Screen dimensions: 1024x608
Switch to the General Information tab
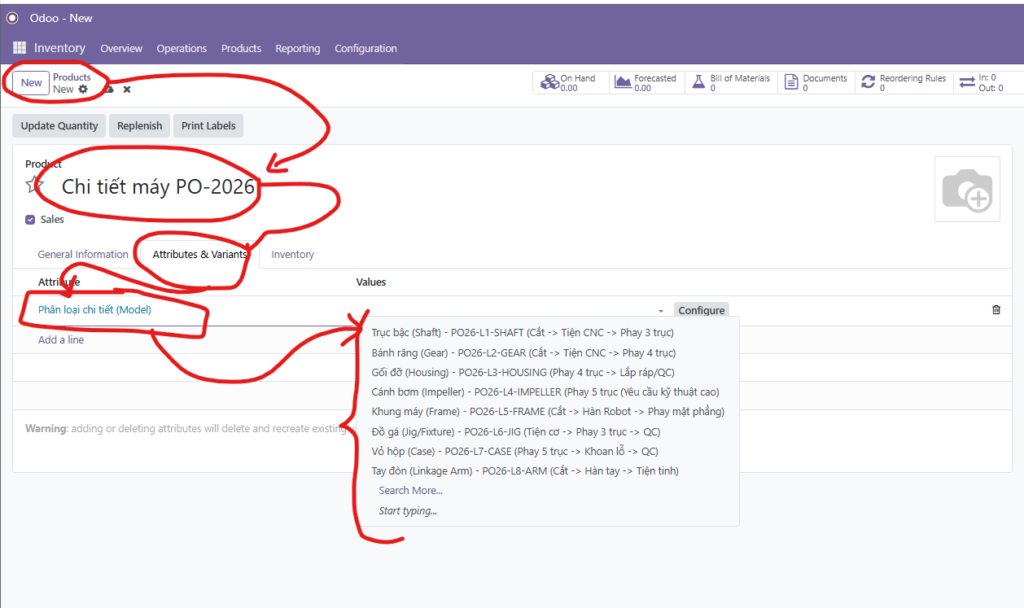pyautogui.click(x=83, y=254)
